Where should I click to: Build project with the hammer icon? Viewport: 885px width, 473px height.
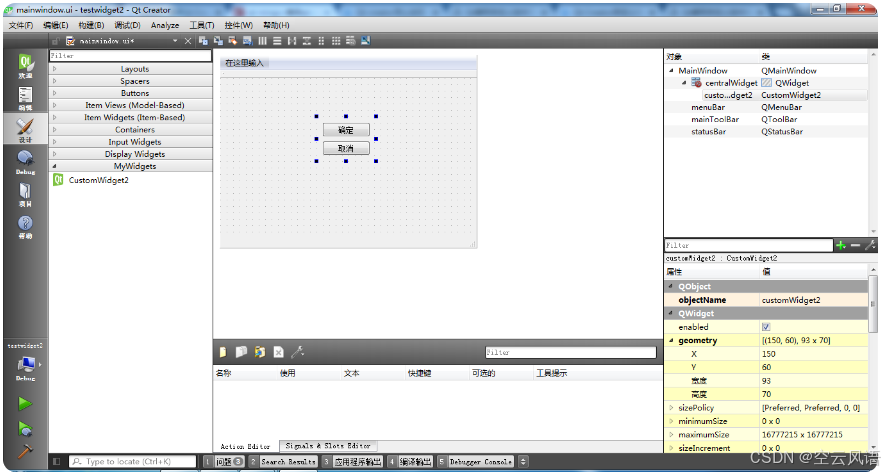25,452
